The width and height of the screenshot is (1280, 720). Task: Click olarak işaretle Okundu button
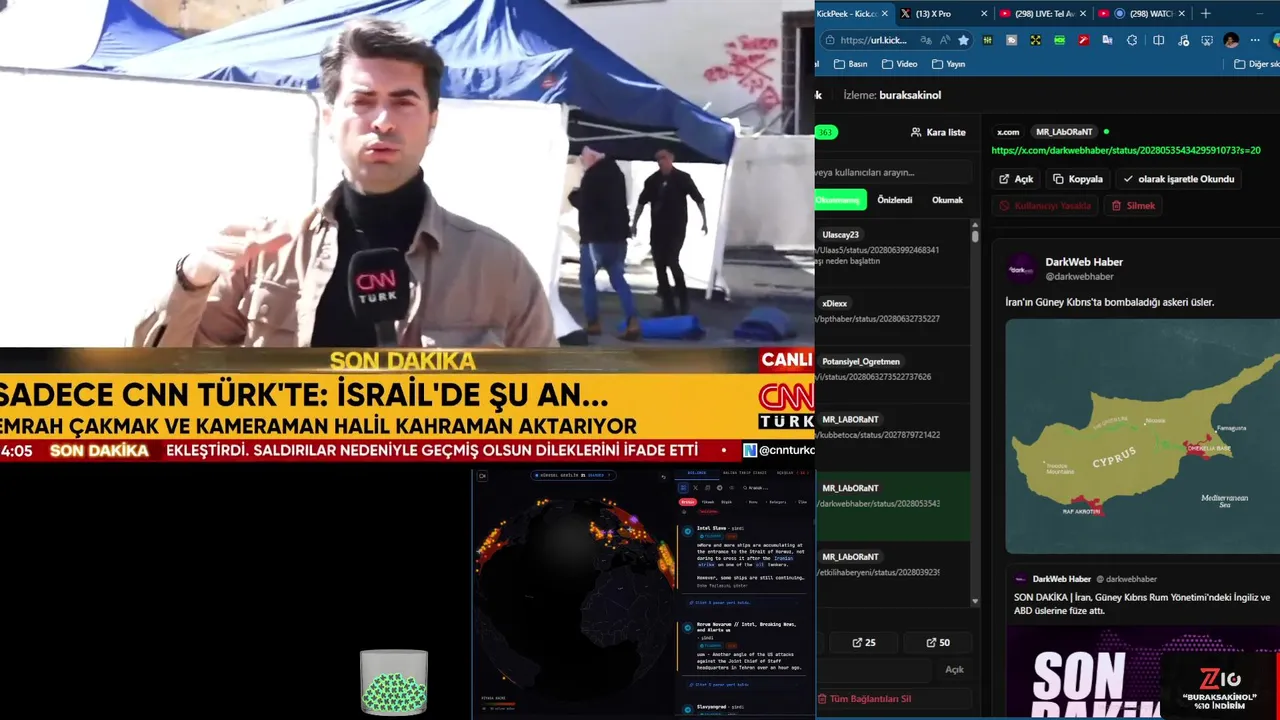point(1179,179)
